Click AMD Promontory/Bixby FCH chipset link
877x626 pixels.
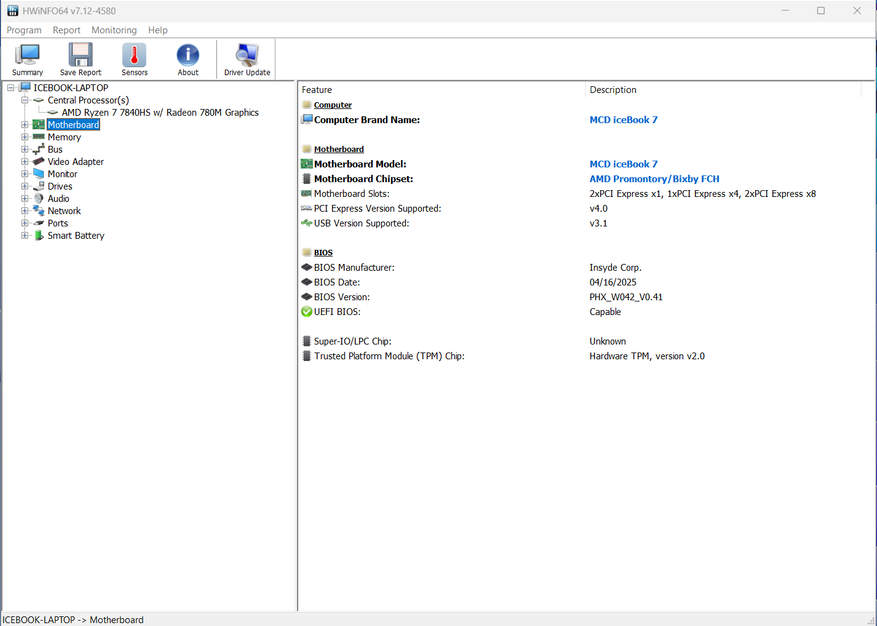654,179
